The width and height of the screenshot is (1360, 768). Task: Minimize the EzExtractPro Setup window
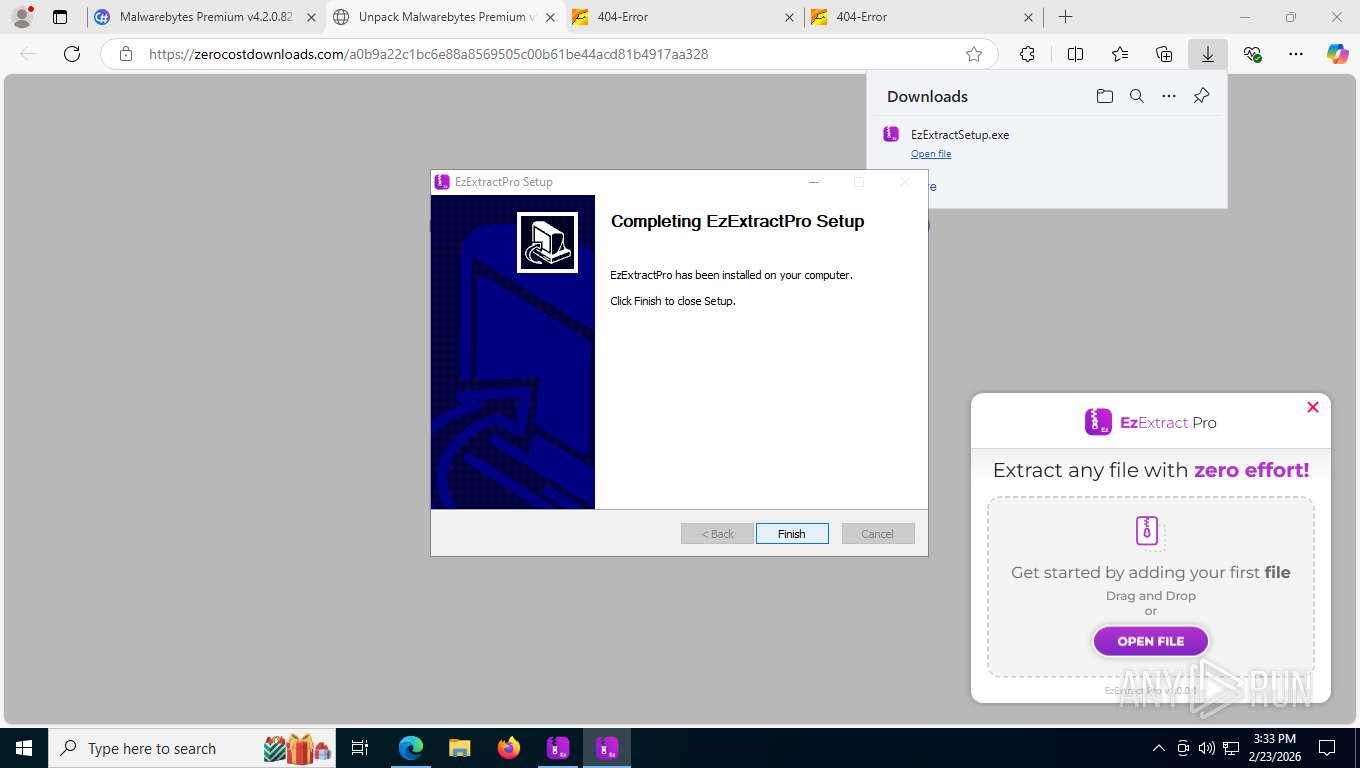tap(813, 182)
